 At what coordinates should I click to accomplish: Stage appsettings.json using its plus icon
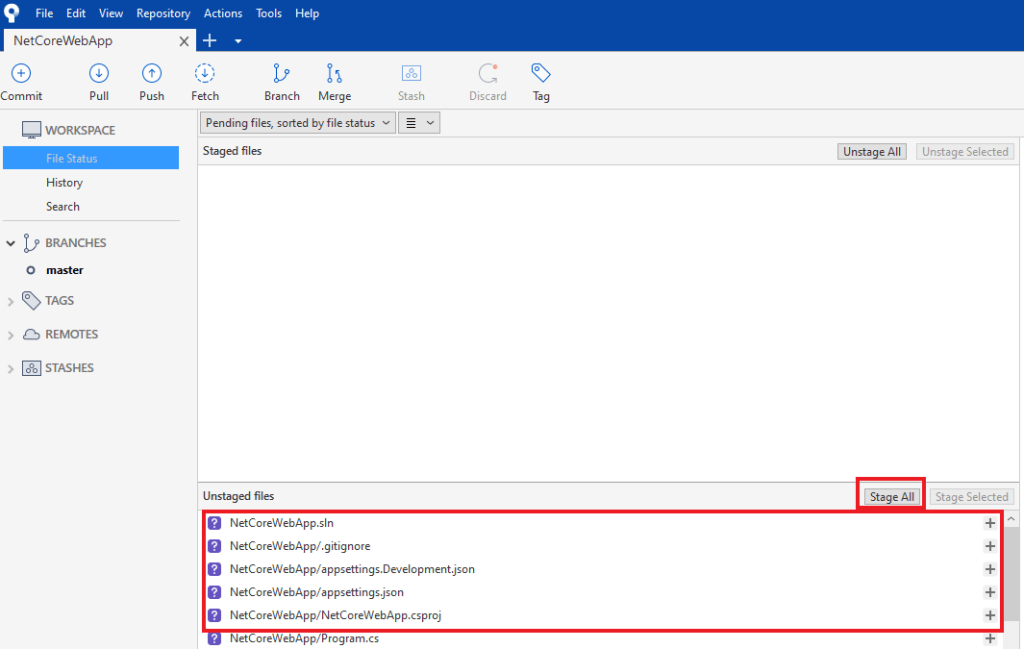click(x=990, y=592)
